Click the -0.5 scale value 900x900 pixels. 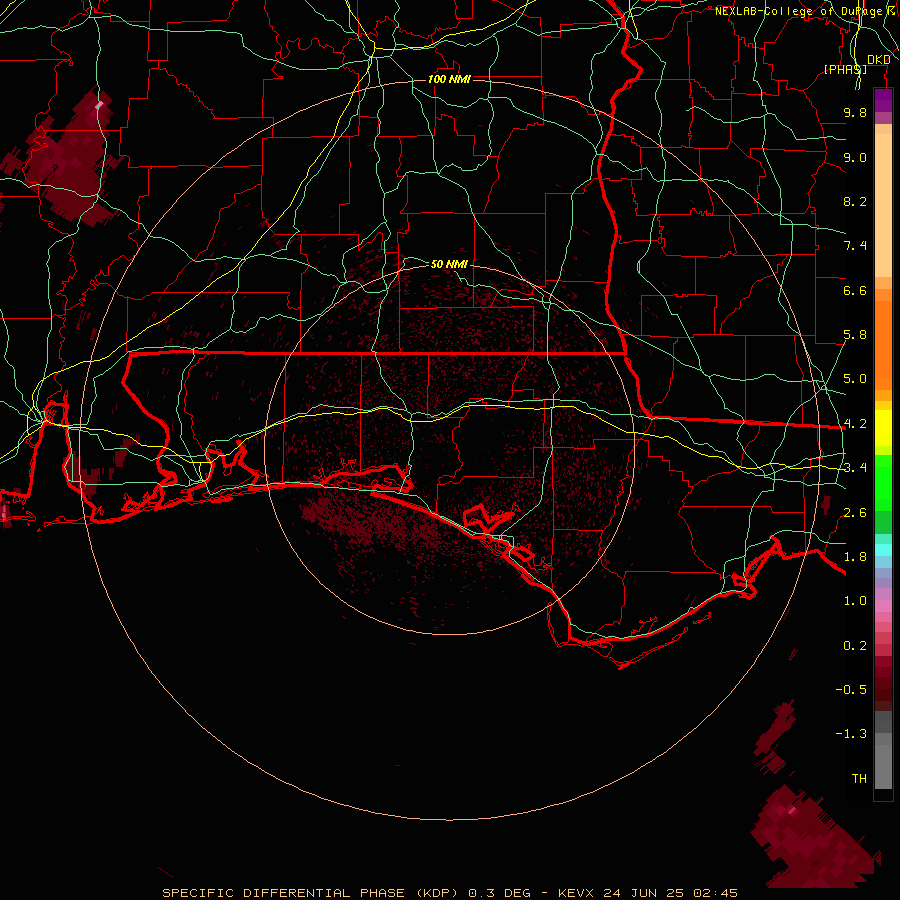tap(851, 690)
